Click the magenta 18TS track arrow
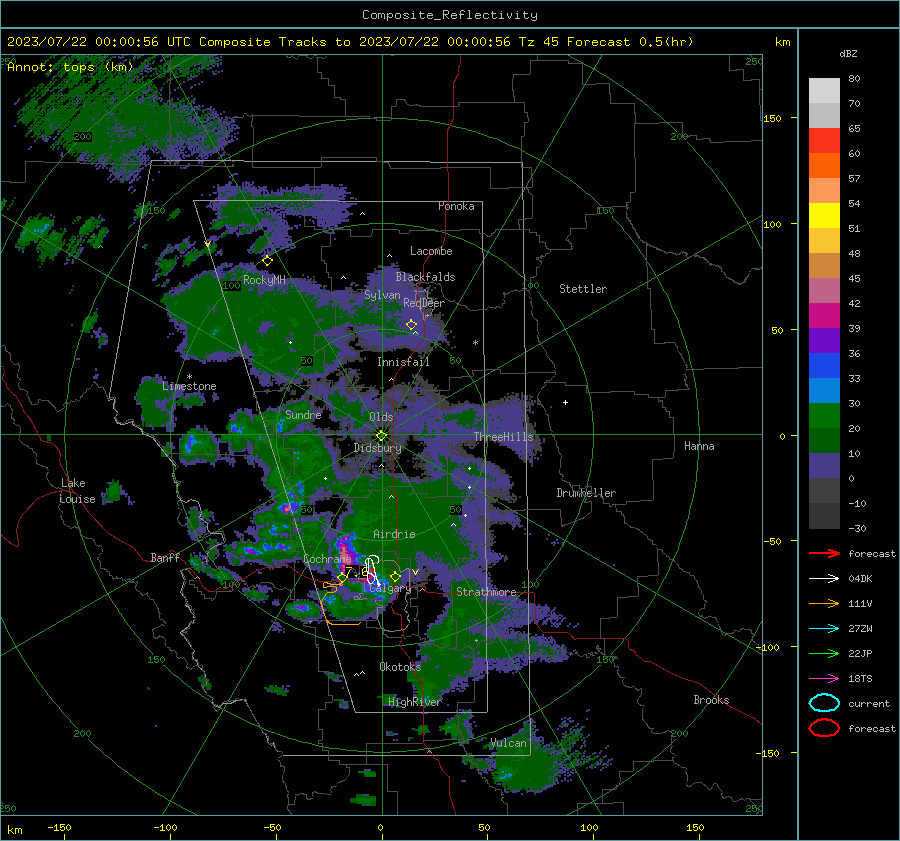The height and width of the screenshot is (841, 900). [824, 679]
